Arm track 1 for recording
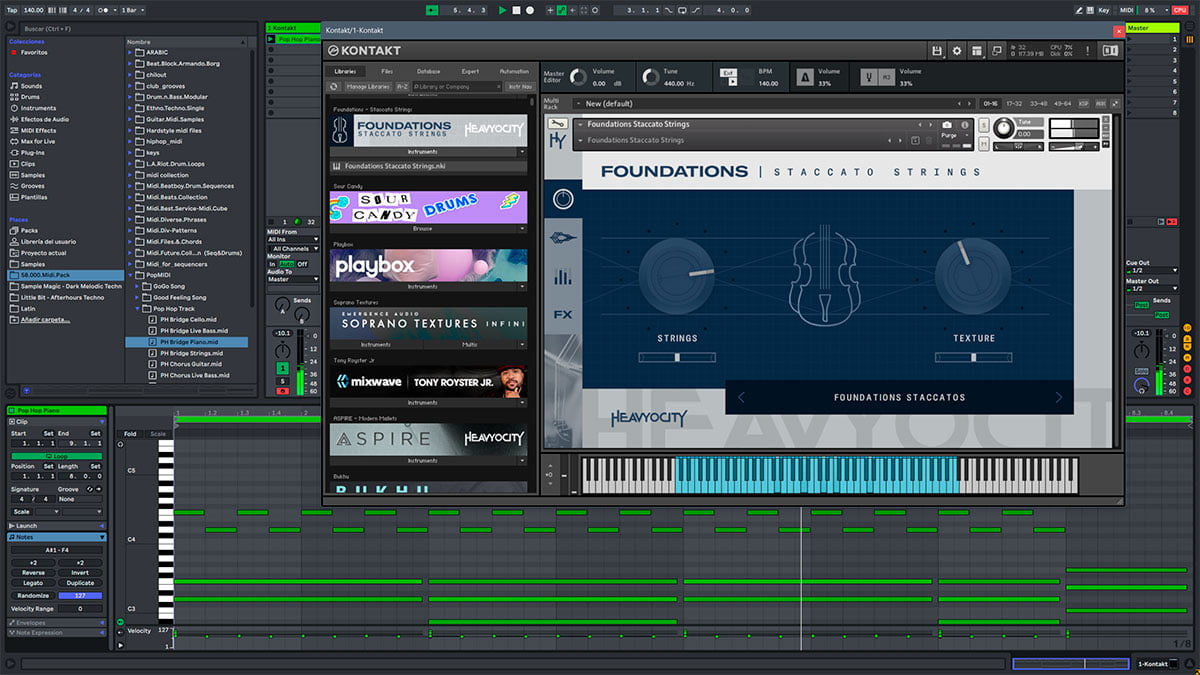1200x675 pixels. tap(283, 391)
